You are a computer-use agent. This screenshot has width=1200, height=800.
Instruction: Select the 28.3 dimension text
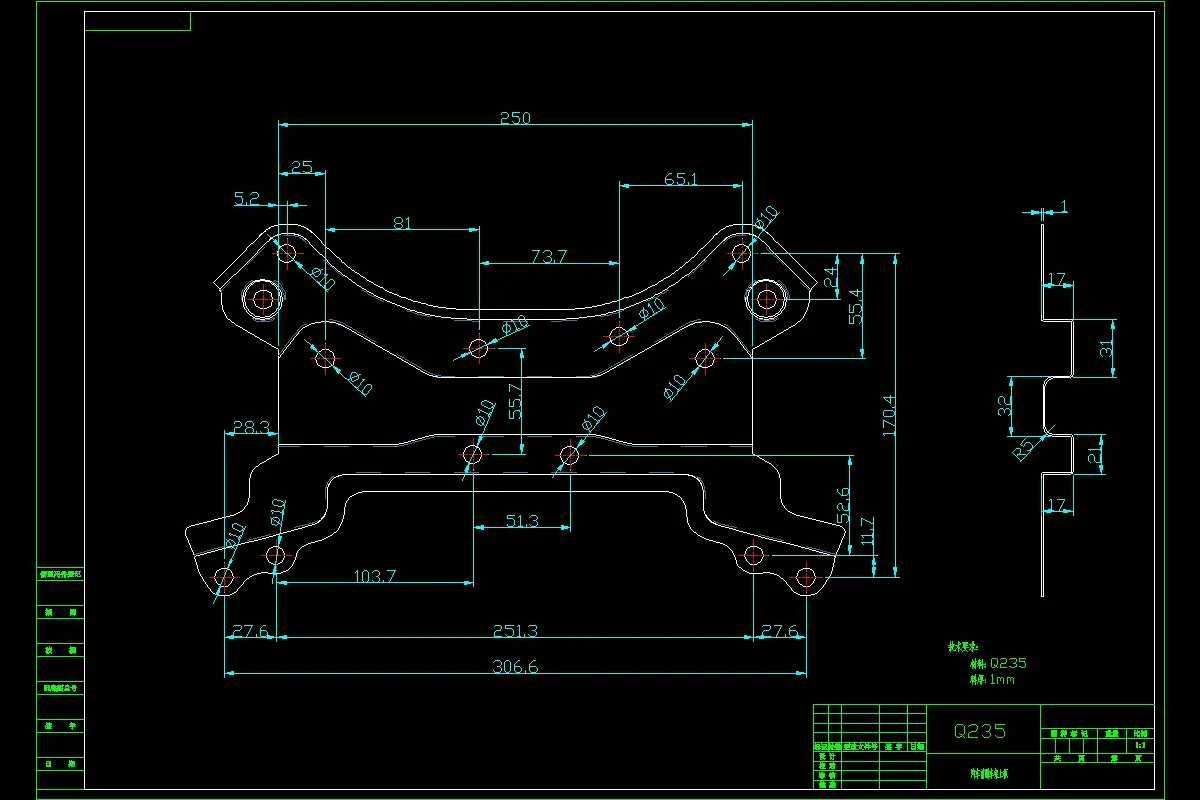click(251, 427)
